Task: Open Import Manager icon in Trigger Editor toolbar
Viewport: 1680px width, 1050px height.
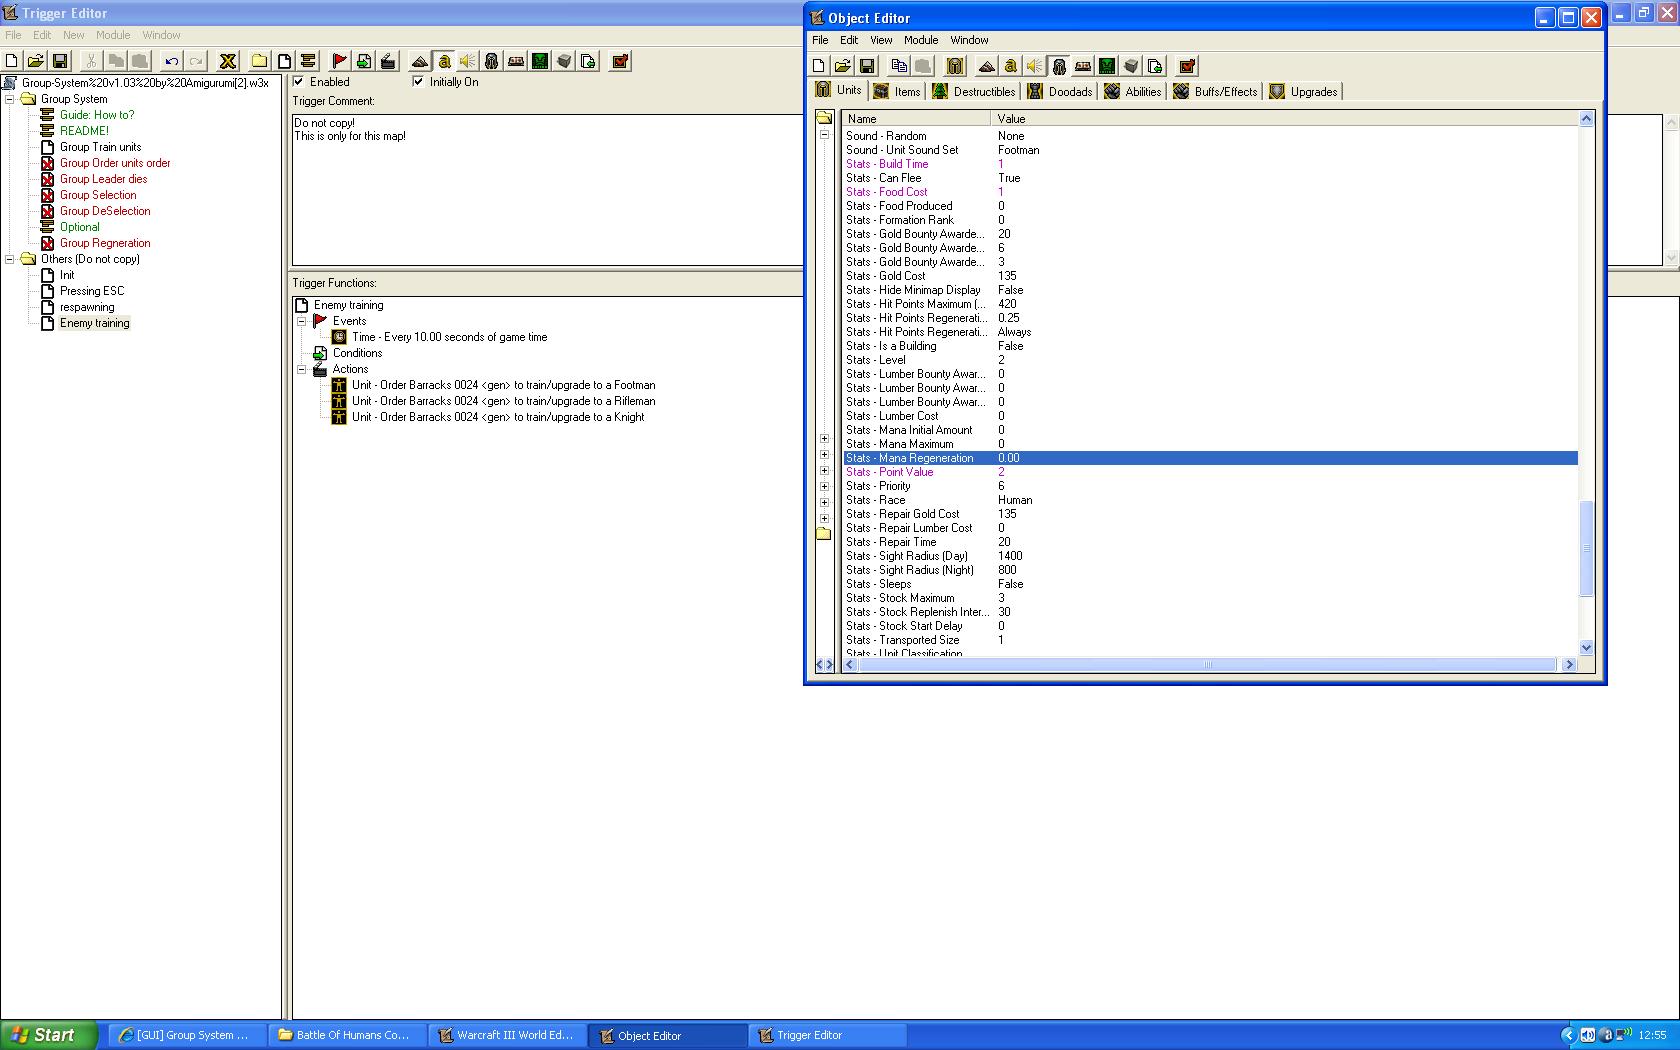Action: [588, 61]
